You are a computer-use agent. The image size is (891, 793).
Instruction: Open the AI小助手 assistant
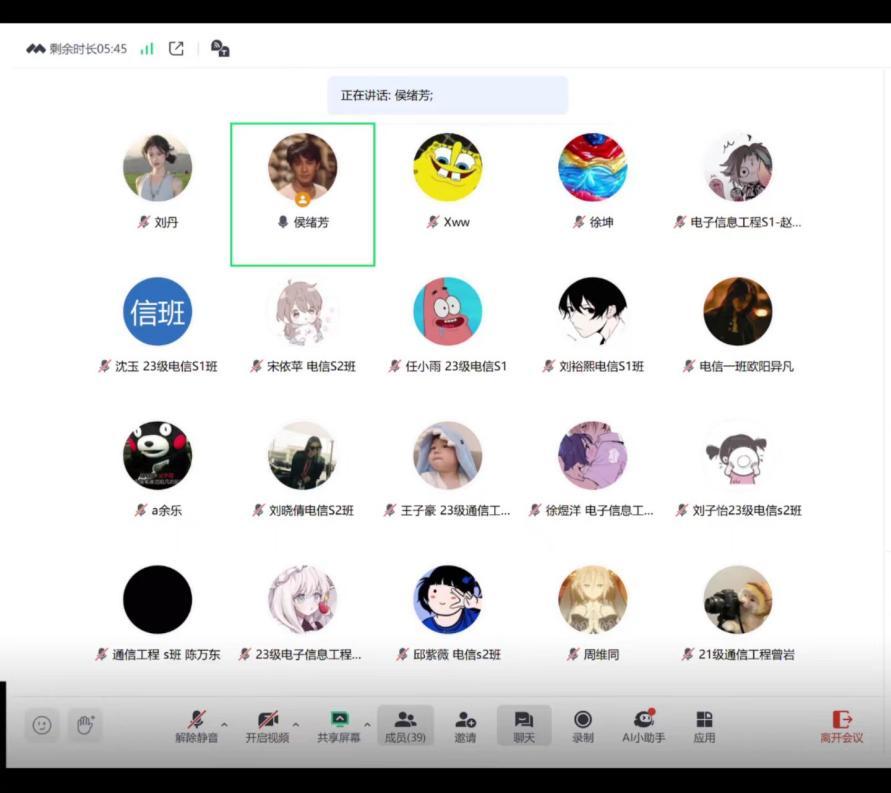pos(643,726)
